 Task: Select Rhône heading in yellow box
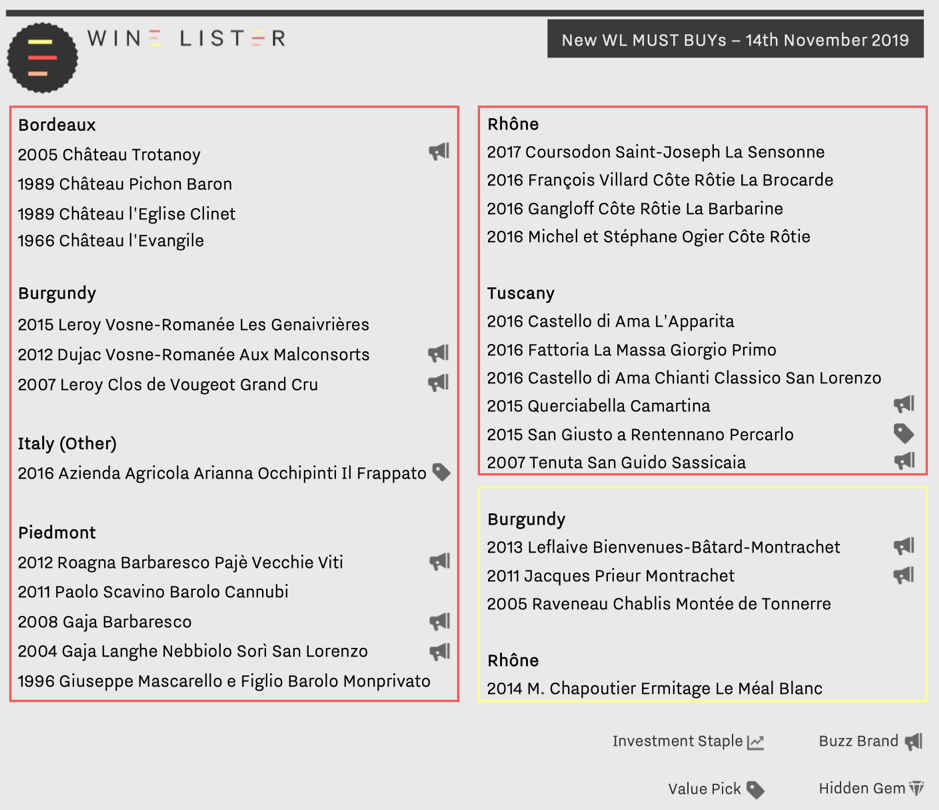pyautogui.click(x=513, y=660)
